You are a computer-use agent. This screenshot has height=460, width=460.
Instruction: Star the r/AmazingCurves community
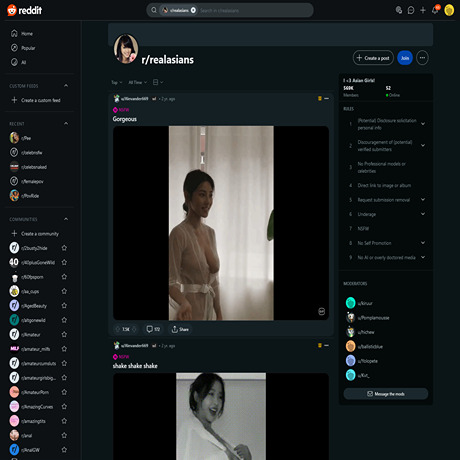pyautogui.click(x=64, y=406)
